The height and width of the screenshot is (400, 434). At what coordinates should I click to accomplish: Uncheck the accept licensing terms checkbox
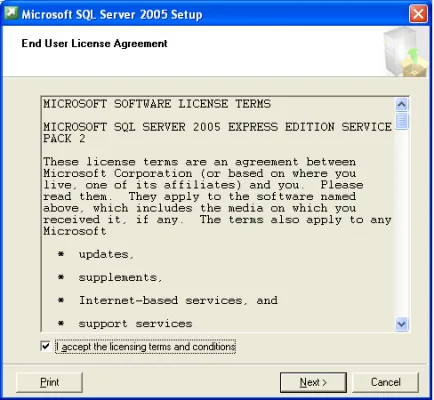(45, 346)
